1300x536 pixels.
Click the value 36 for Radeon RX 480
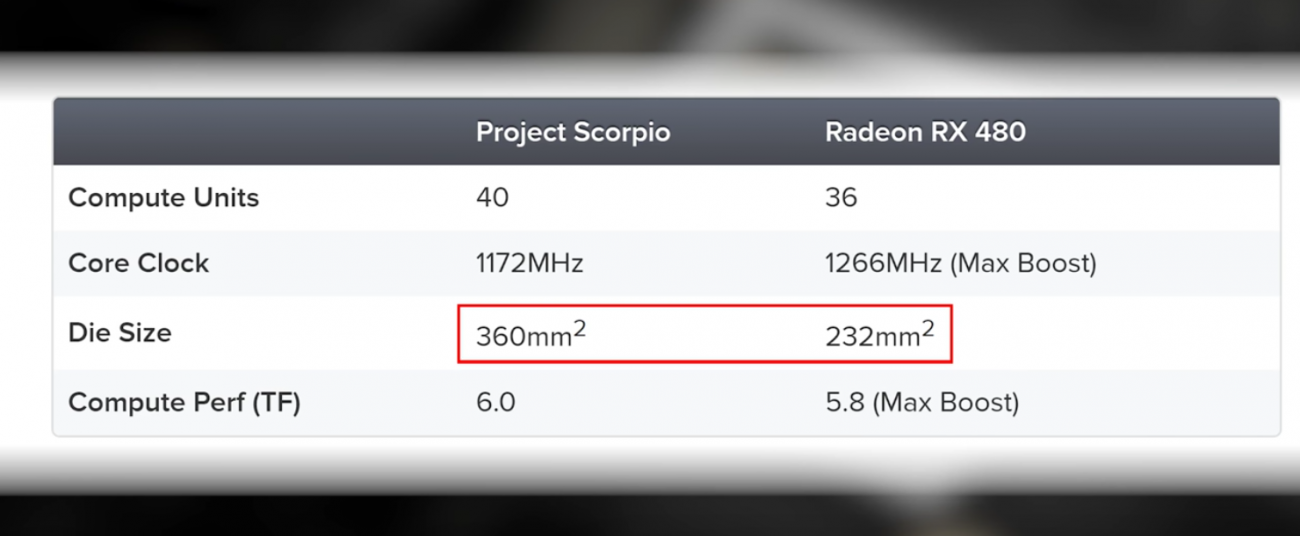tap(841, 198)
